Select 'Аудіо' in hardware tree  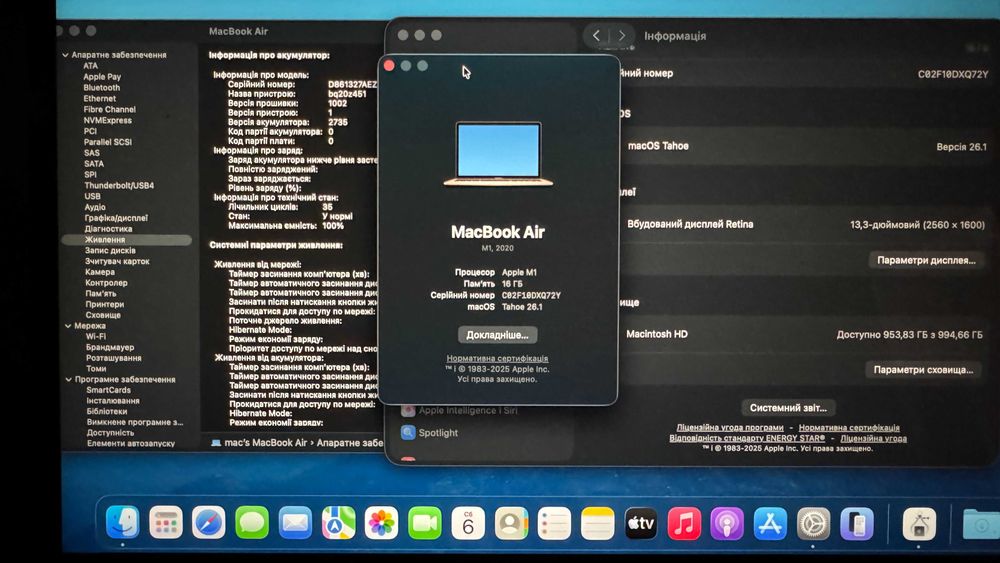pos(95,207)
